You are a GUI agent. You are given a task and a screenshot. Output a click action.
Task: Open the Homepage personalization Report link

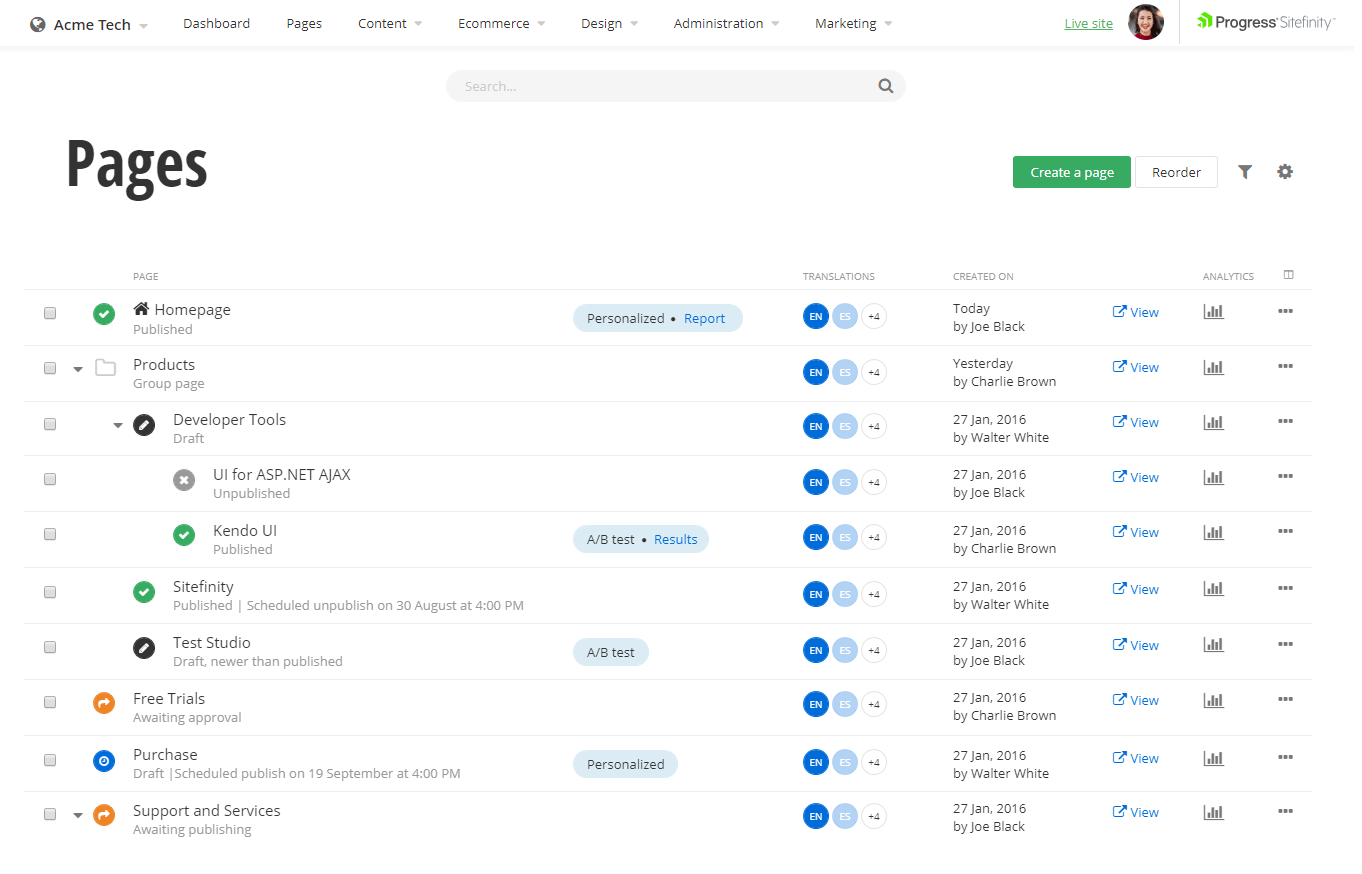(704, 318)
